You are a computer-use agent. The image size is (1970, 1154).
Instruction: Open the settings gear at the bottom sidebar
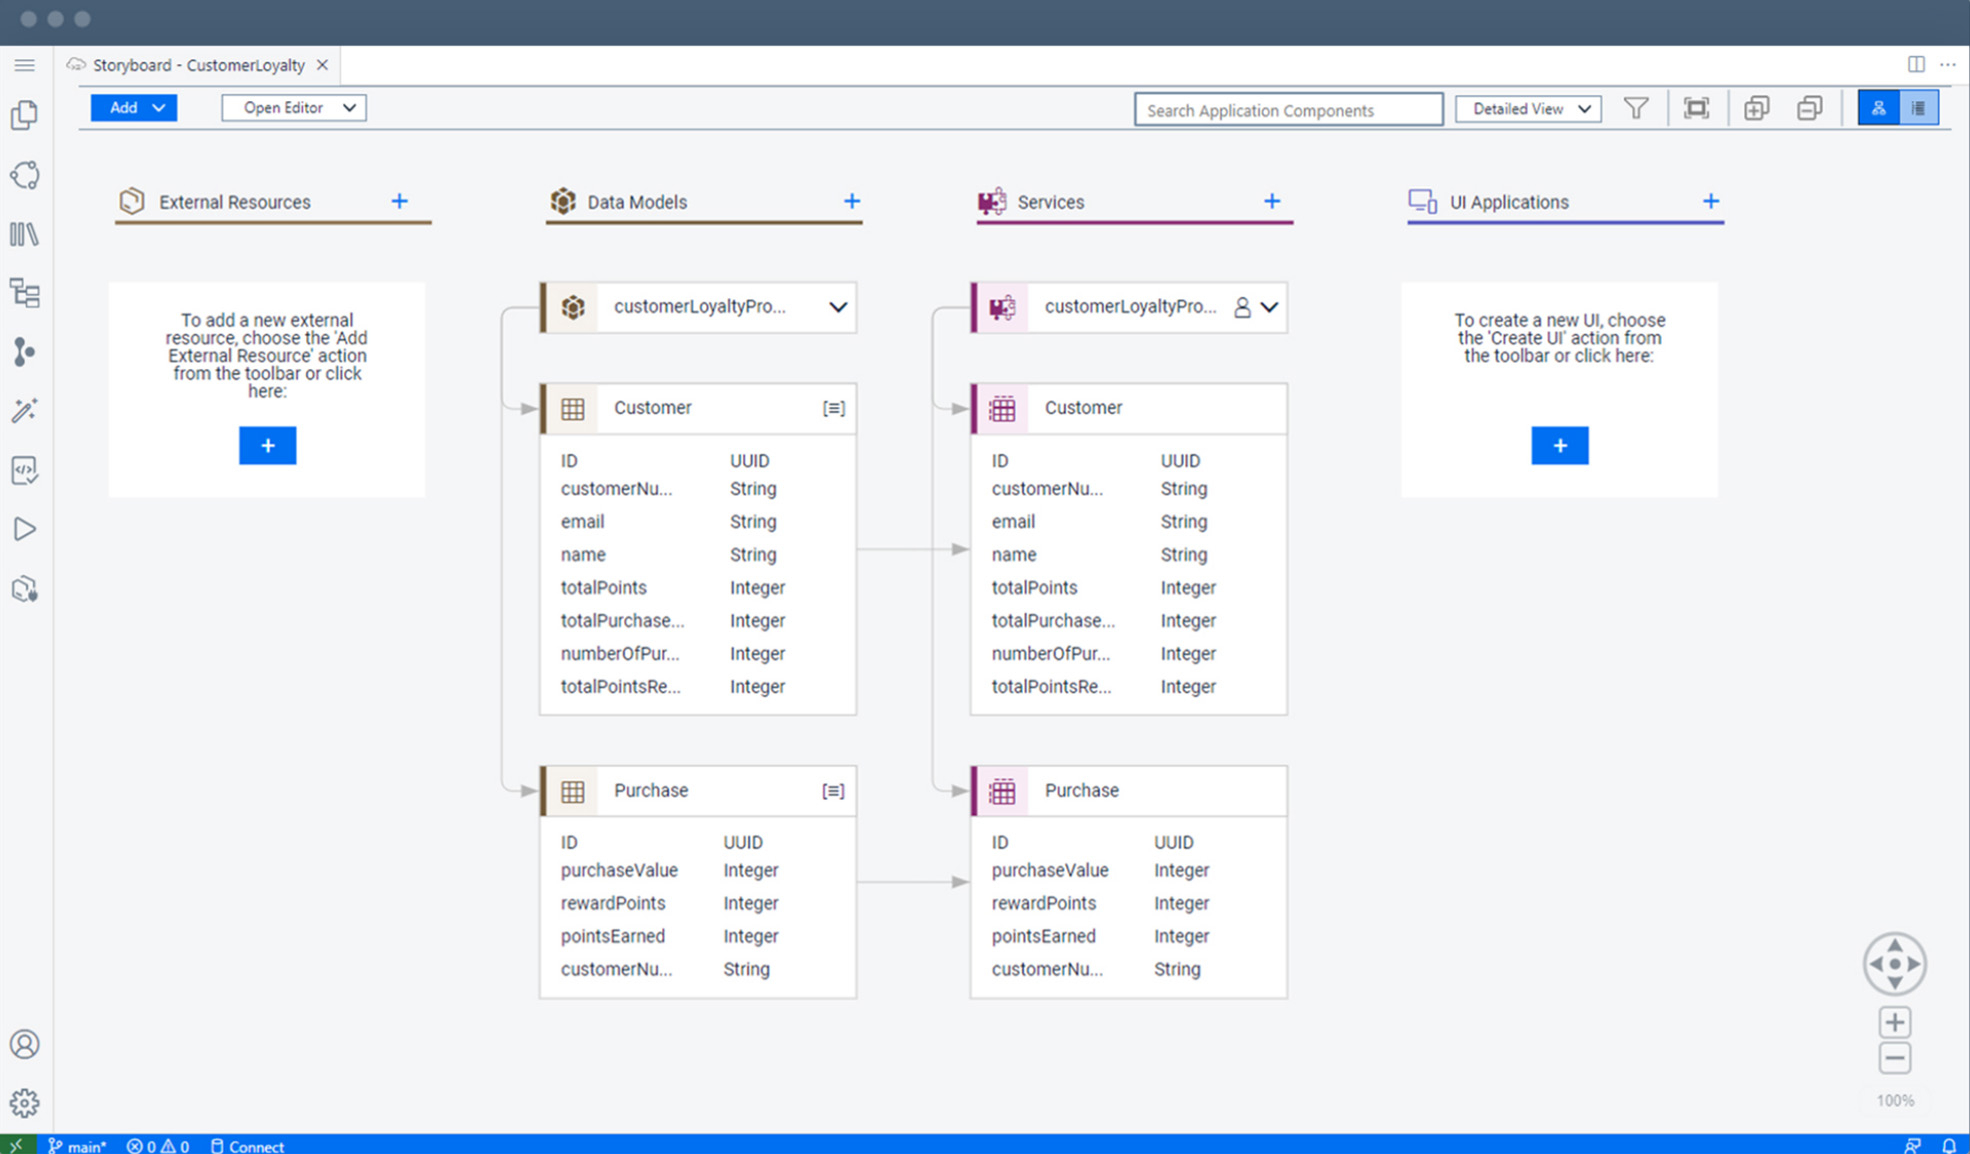[x=24, y=1103]
